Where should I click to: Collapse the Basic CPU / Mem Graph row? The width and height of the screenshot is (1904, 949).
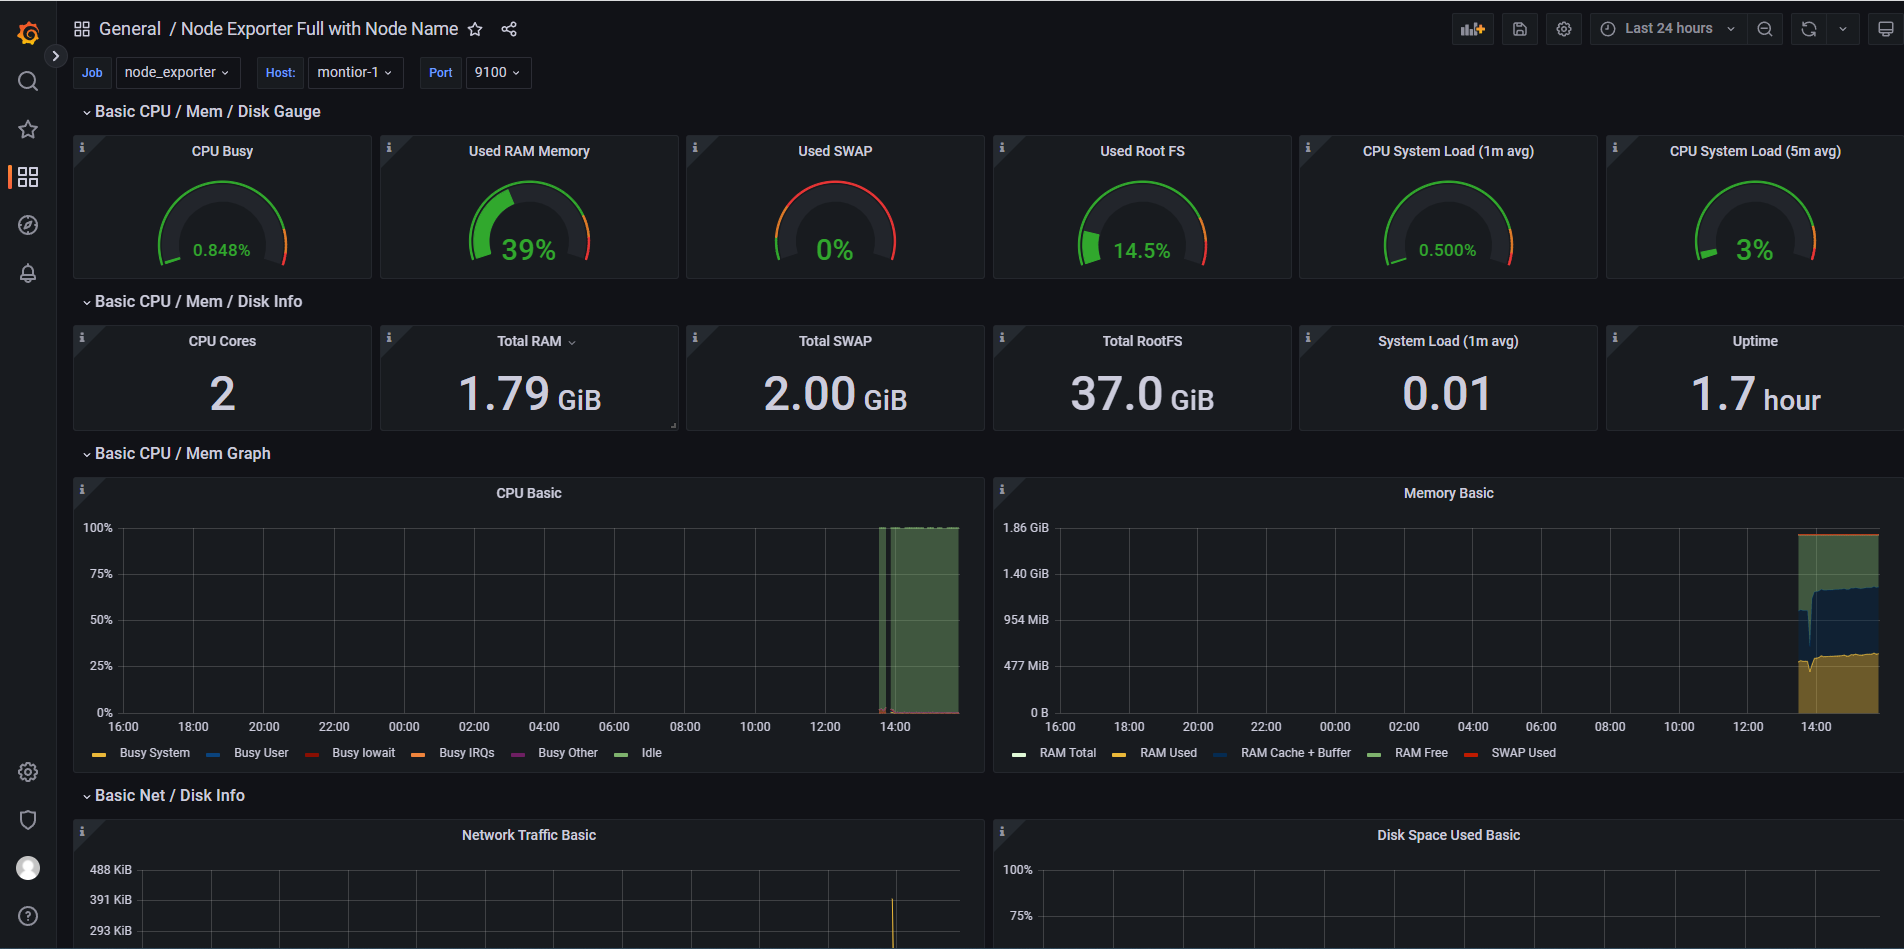(176, 453)
